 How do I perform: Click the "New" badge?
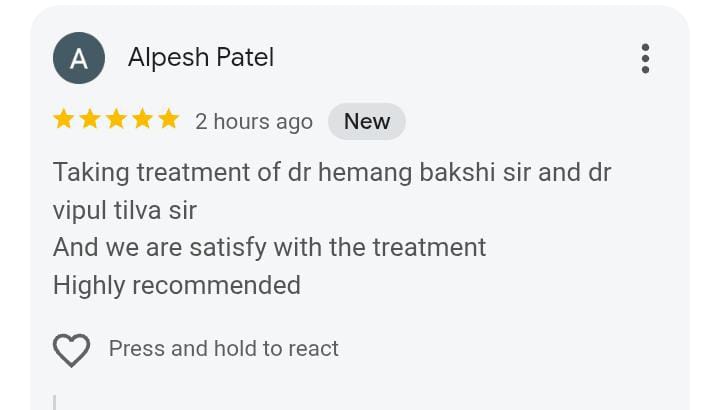pos(367,121)
